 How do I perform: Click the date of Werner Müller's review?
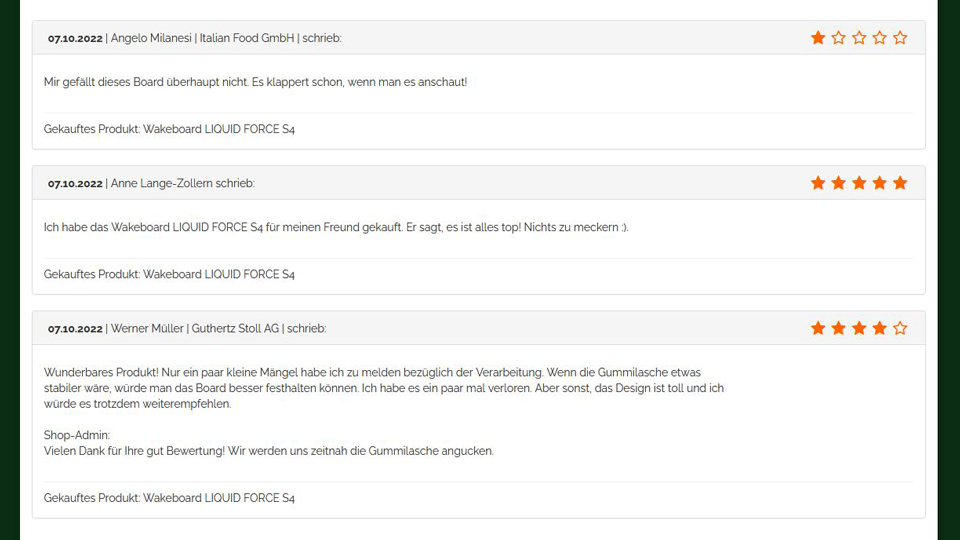pyautogui.click(x=75, y=328)
